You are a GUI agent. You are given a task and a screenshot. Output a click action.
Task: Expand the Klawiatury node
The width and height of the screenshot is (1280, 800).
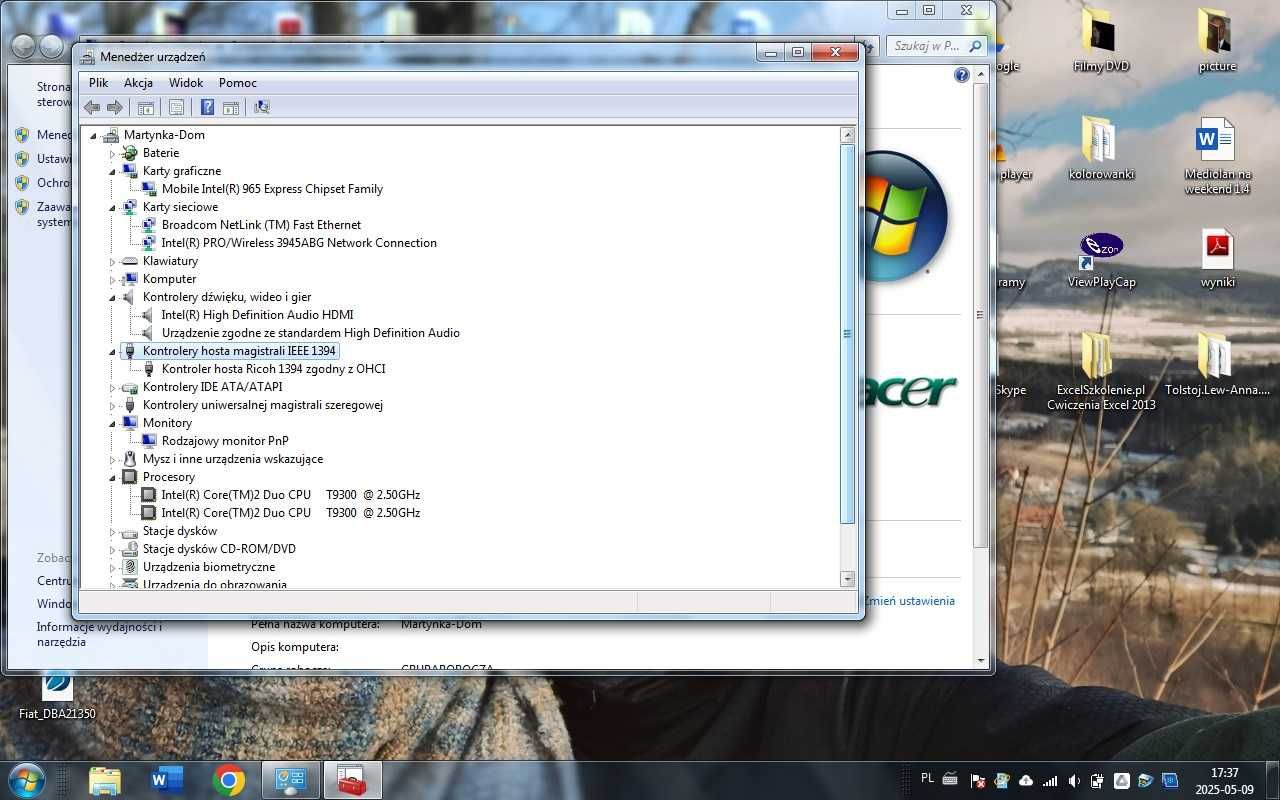[x=113, y=261]
